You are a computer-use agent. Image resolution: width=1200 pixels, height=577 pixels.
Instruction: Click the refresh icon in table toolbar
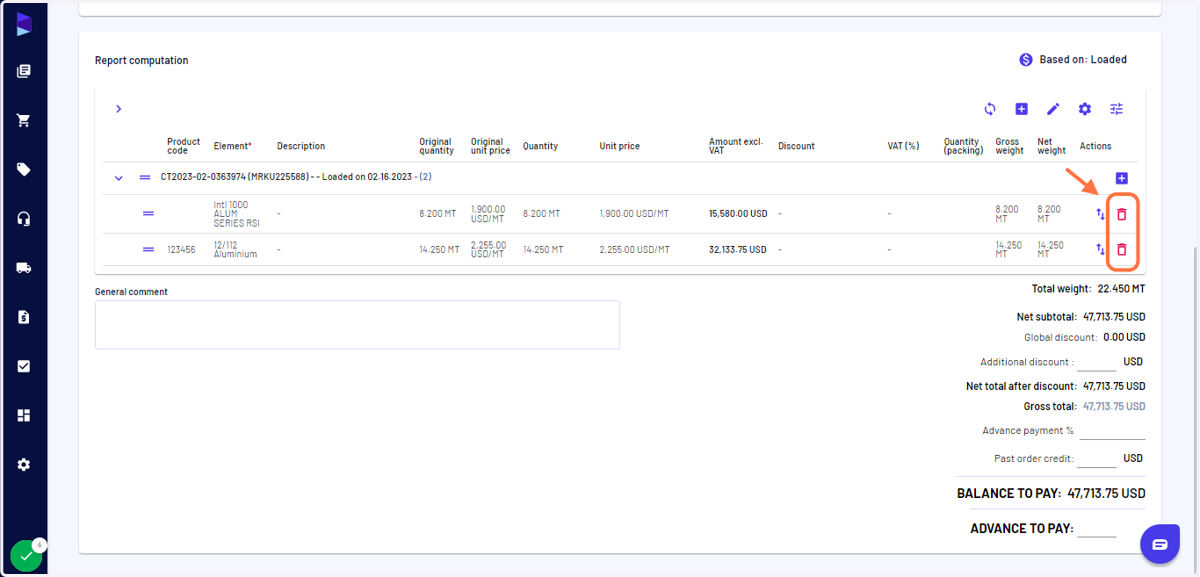pyautogui.click(x=990, y=109)
